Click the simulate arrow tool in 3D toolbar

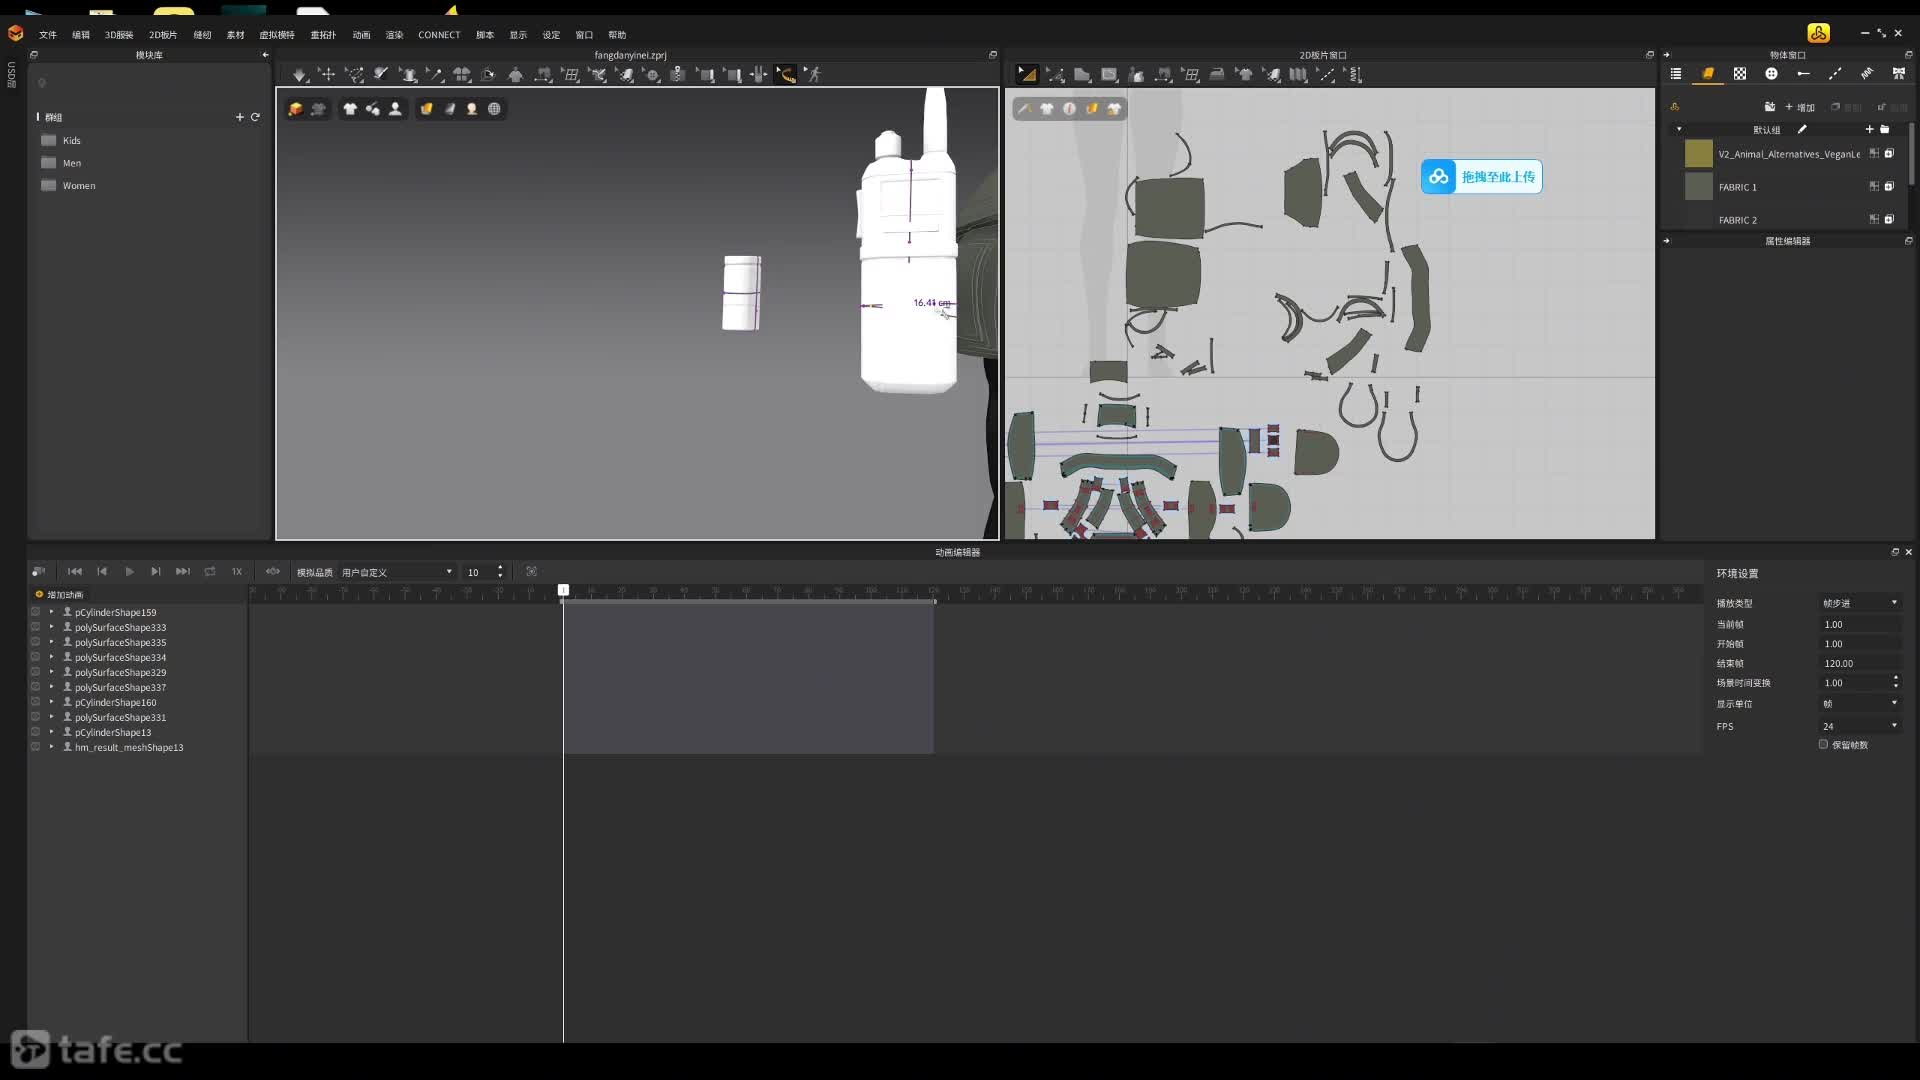(299, 75)
